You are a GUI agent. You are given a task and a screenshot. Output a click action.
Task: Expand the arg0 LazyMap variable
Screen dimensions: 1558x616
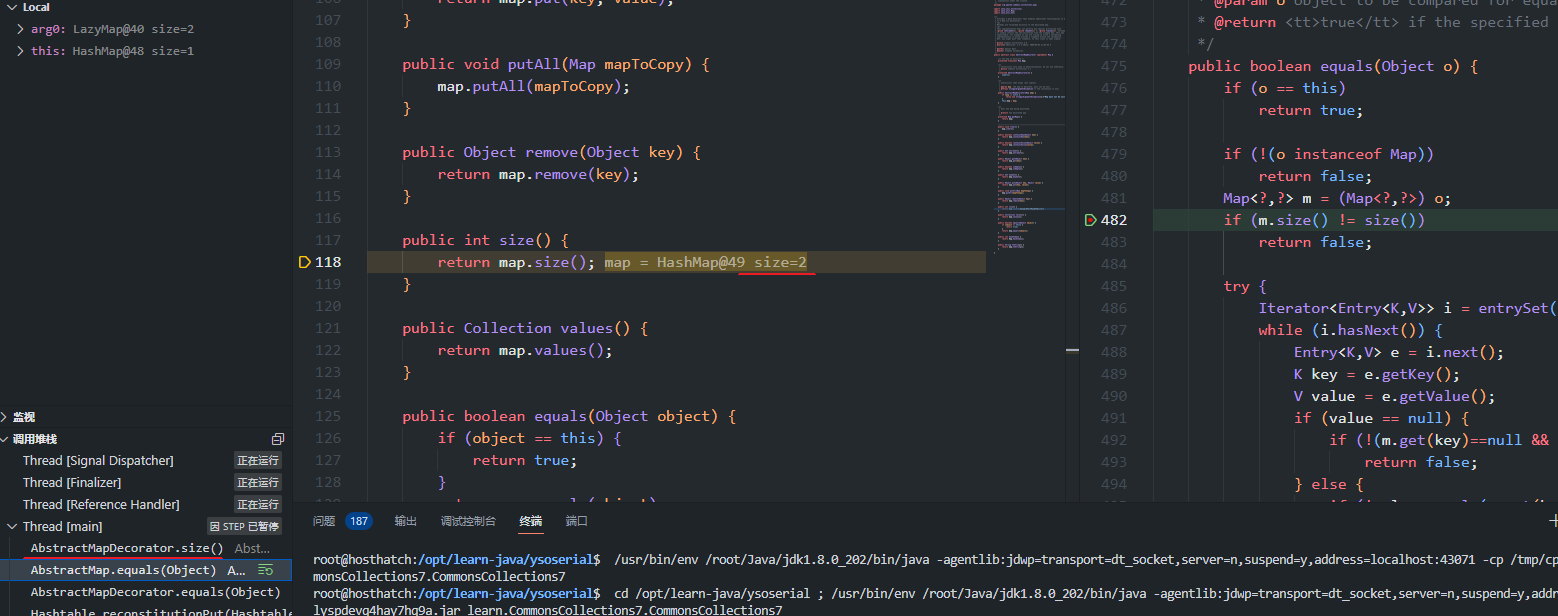pyautogui.click(x=22, y=29)
